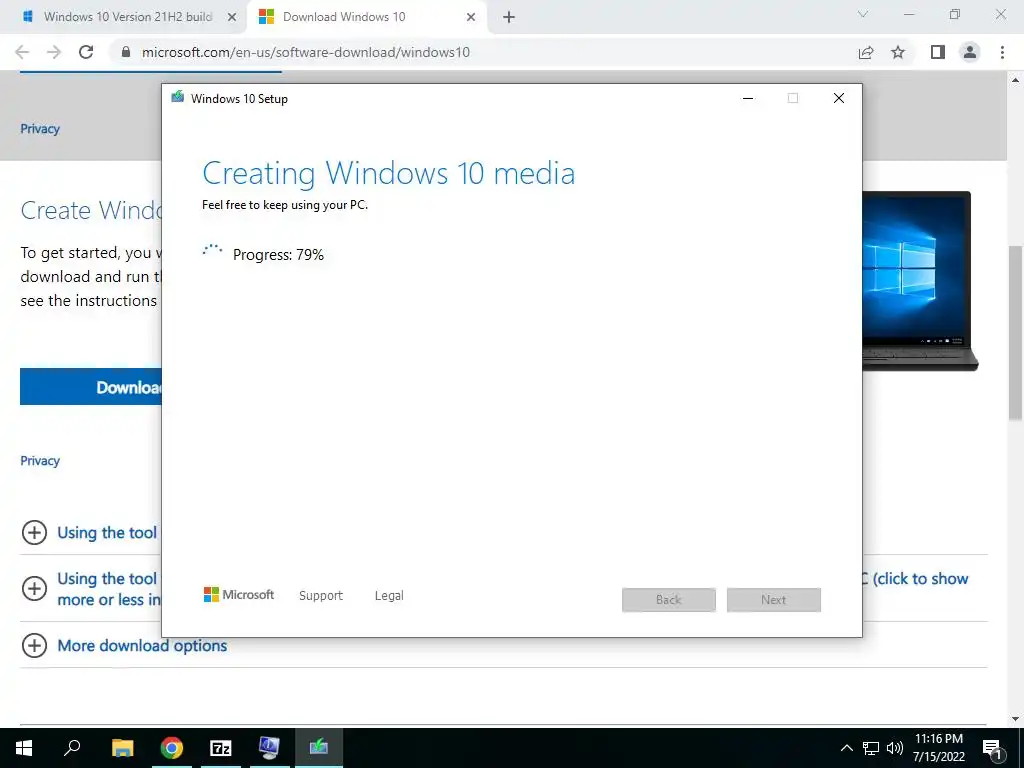This screenshot has width=1024, height=768.
Task: Click the upper Privacy link on webpage
Action: coord(40,129)
